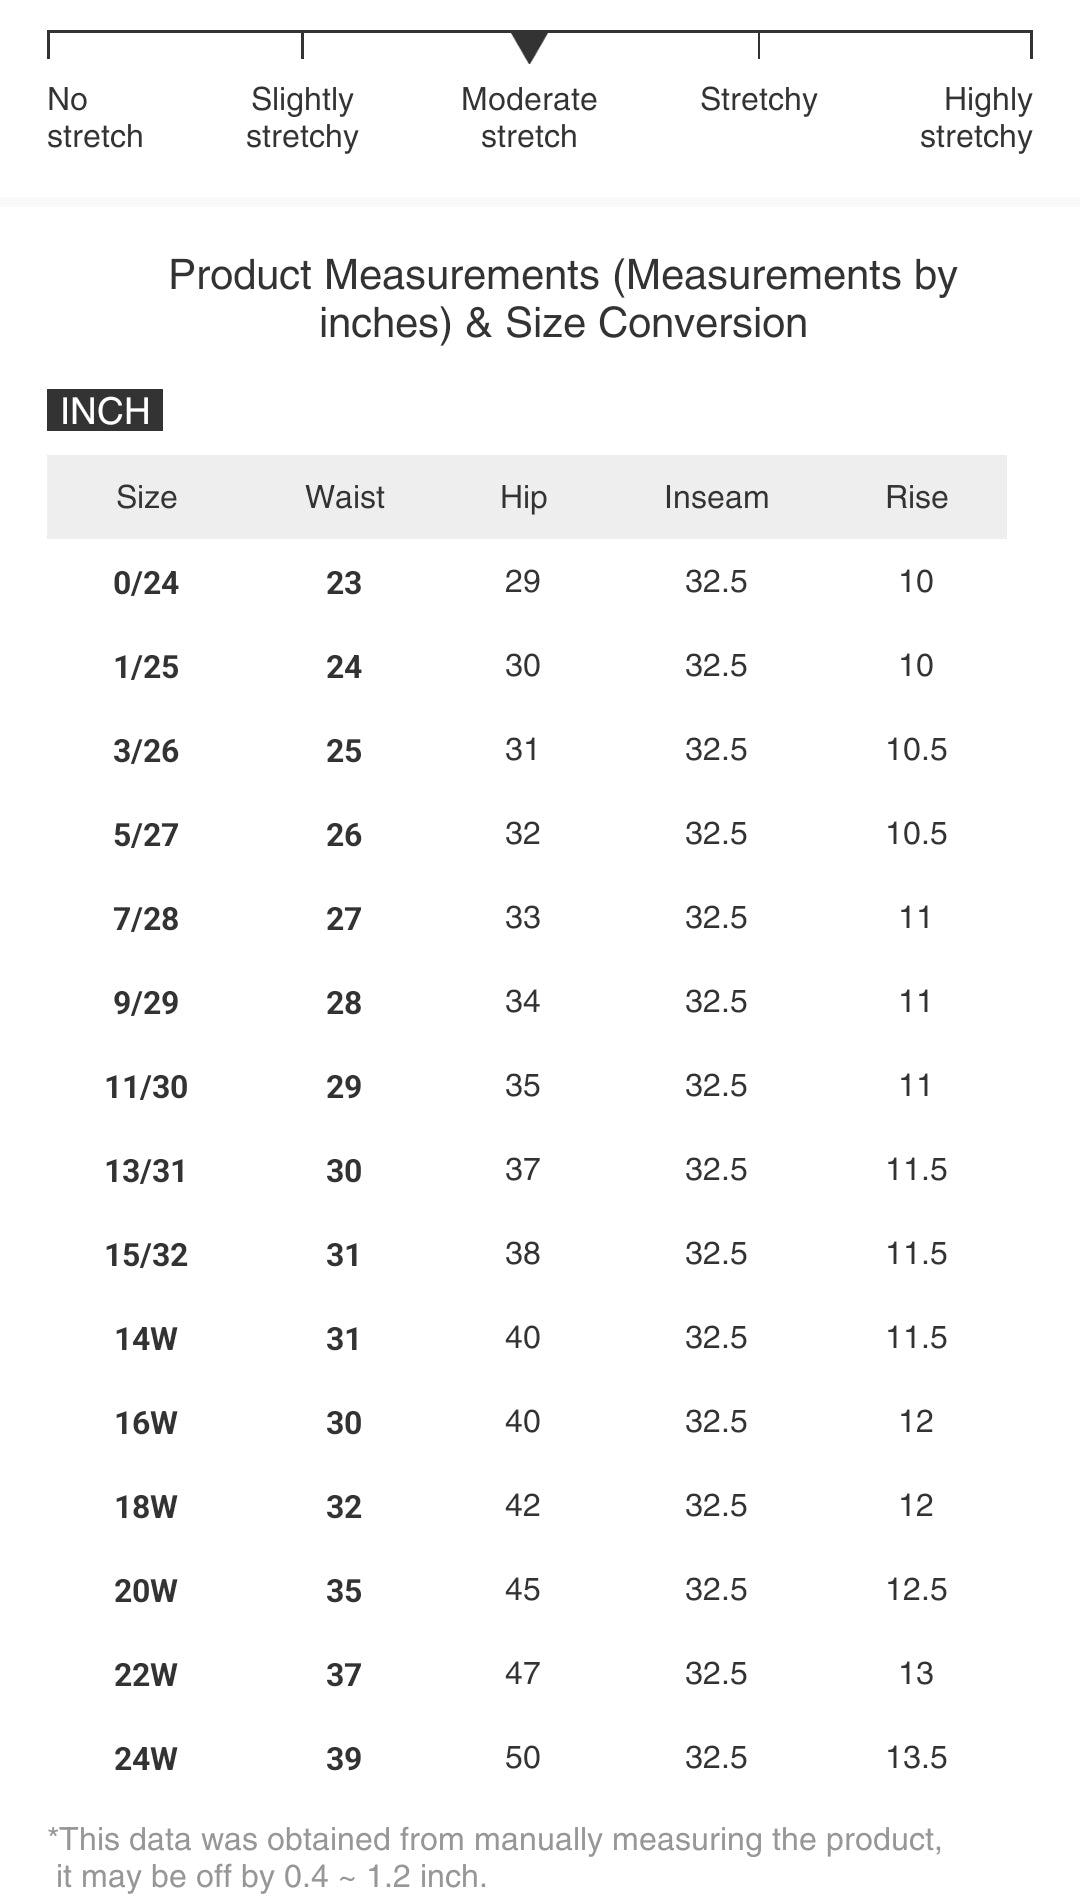Click the No stretch label

95,118
